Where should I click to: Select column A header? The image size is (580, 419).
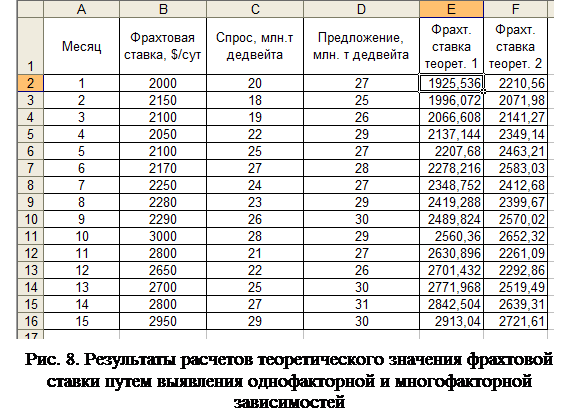(x=81, y=9)
